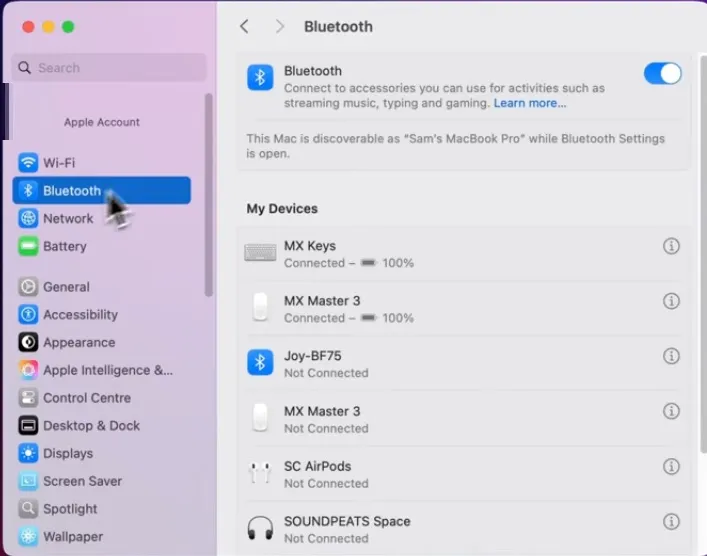Go back with the left chevron
The image size is (707, 556).
click(x=244, y=27)
